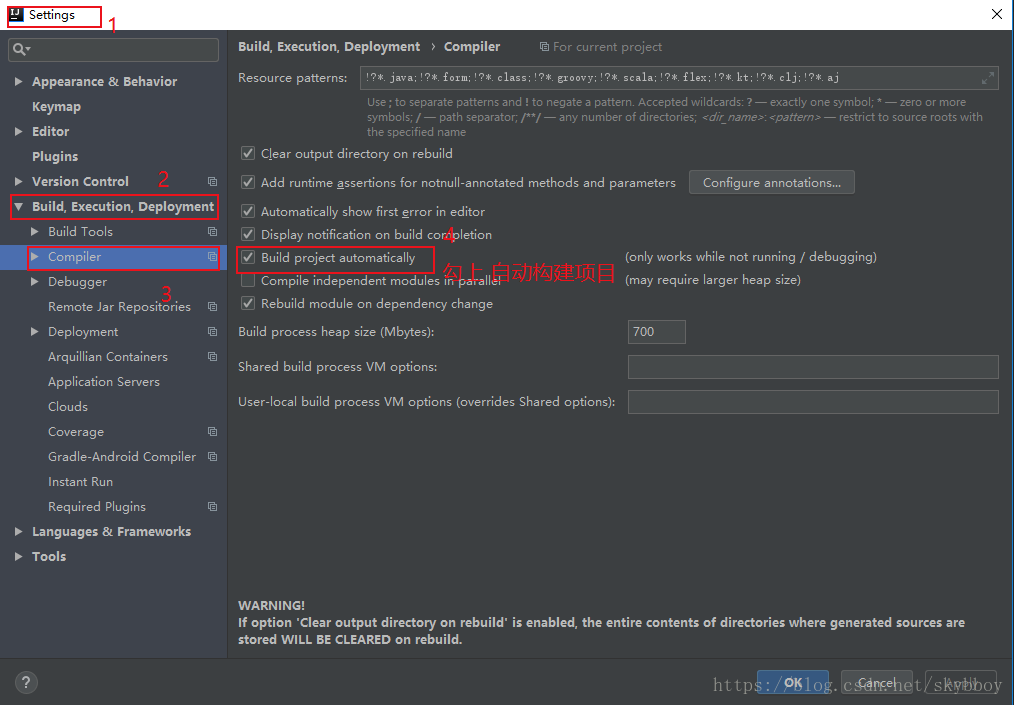Expand the Compiler node arrow
1014x705 pixels.
35,257
